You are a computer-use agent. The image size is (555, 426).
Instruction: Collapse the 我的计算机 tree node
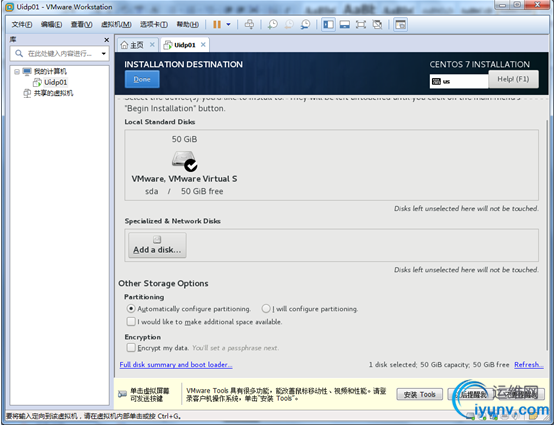pos(17,71)
